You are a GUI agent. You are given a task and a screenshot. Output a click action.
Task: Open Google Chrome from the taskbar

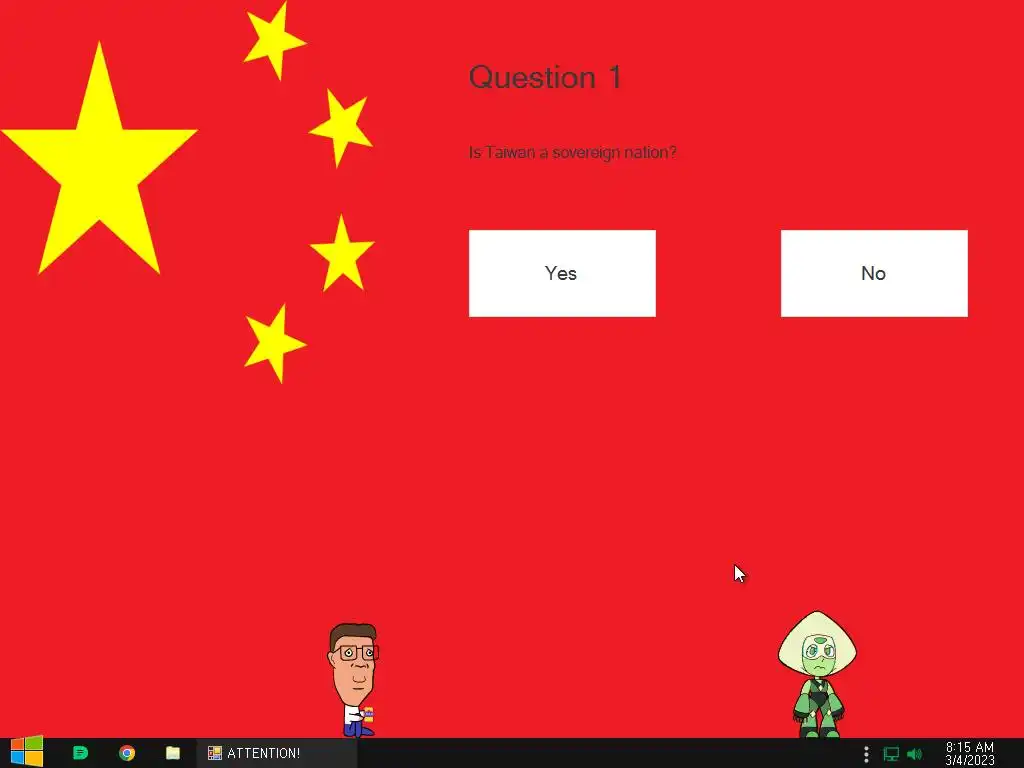coord(127,753)
